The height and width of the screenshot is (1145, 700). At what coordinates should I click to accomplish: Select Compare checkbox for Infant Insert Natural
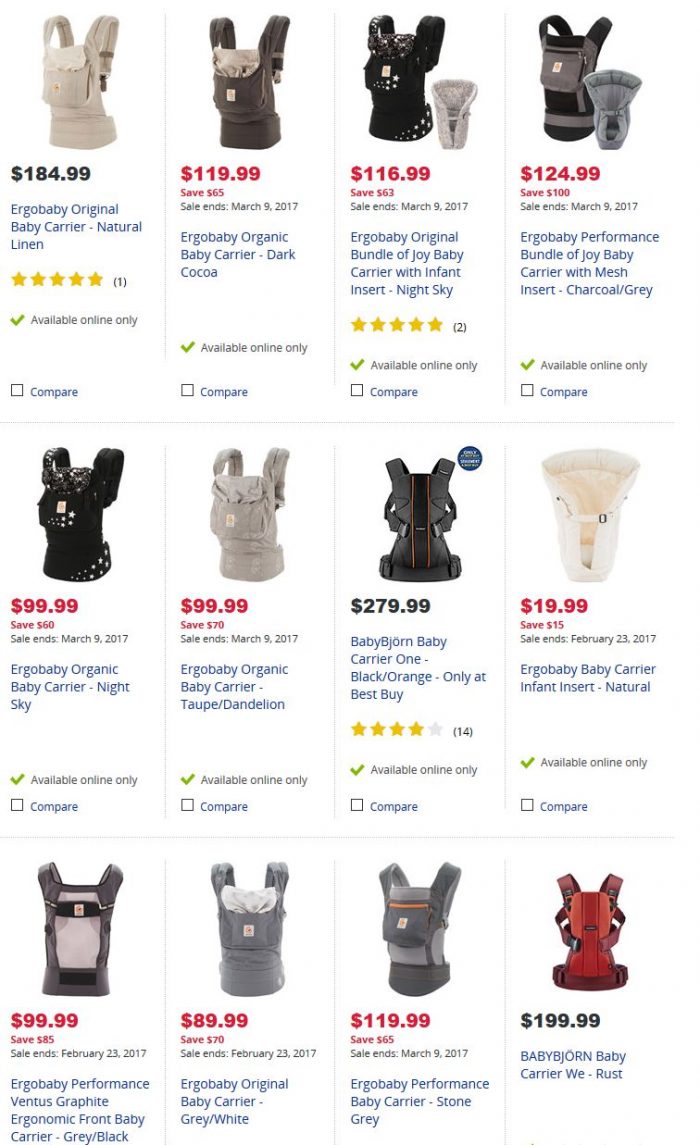[x=527, y=805]
